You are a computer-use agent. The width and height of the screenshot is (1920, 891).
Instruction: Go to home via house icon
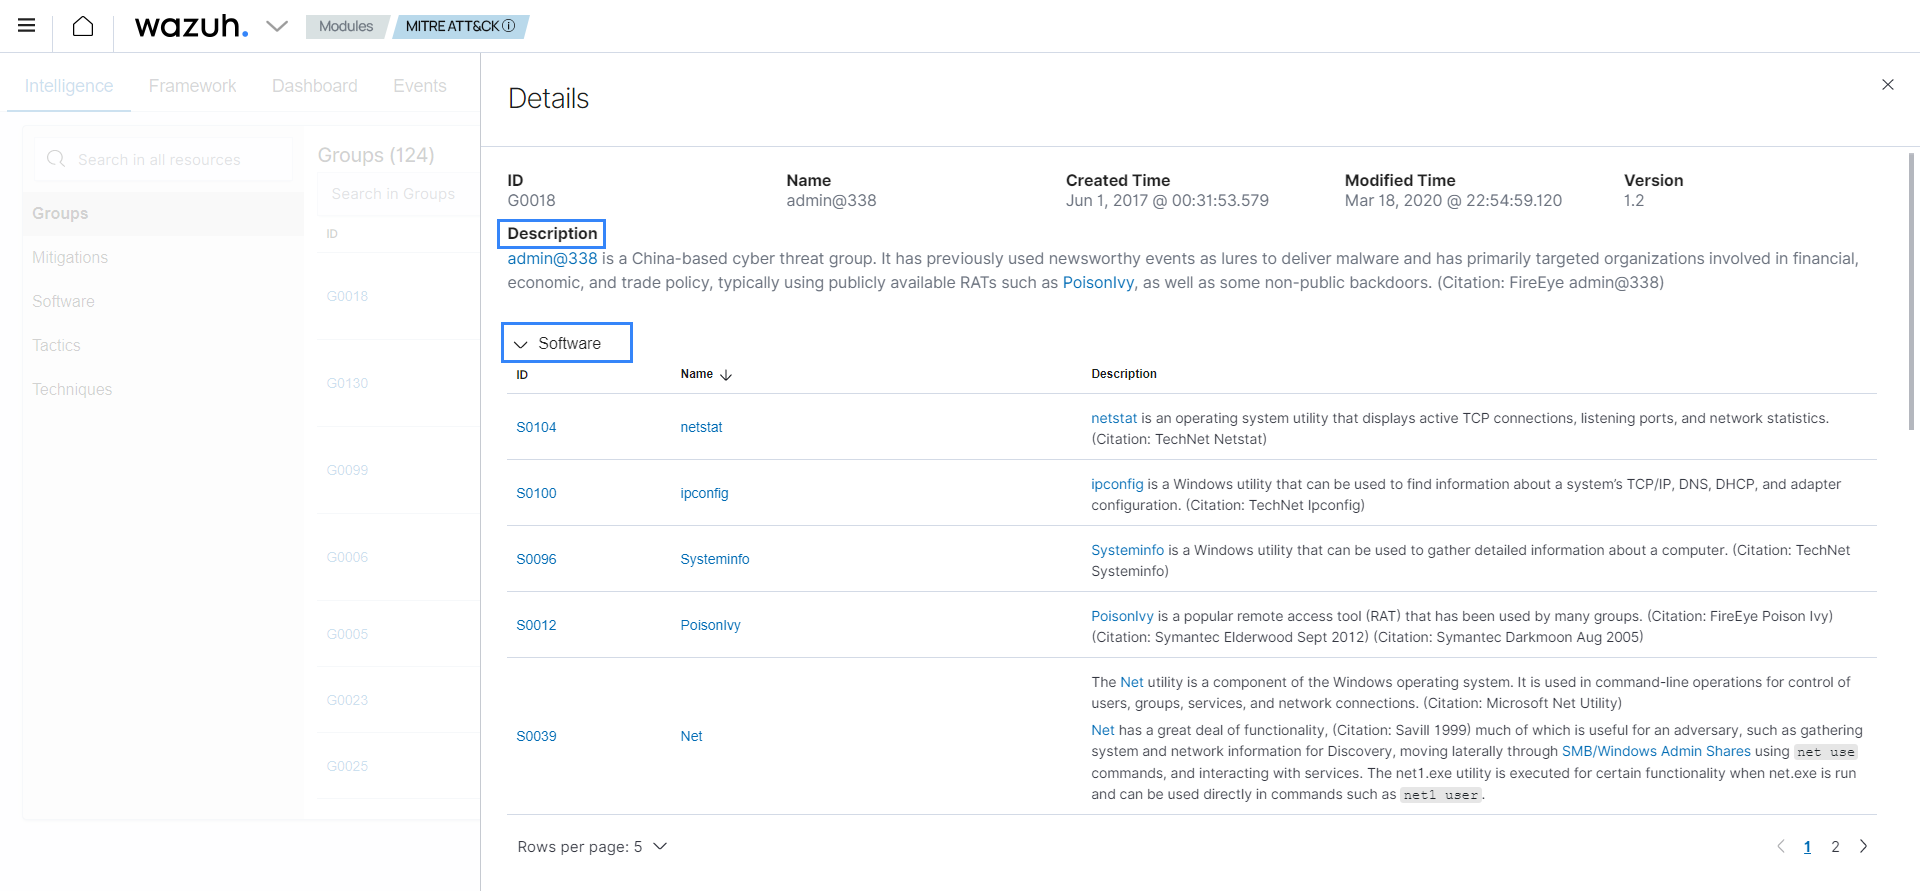83,26
